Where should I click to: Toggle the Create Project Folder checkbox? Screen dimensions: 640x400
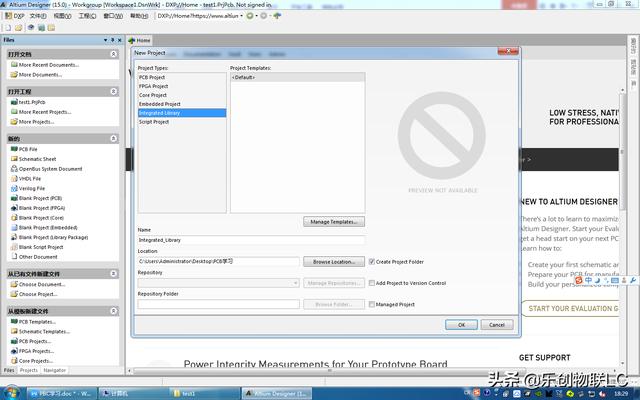[372, 262]
